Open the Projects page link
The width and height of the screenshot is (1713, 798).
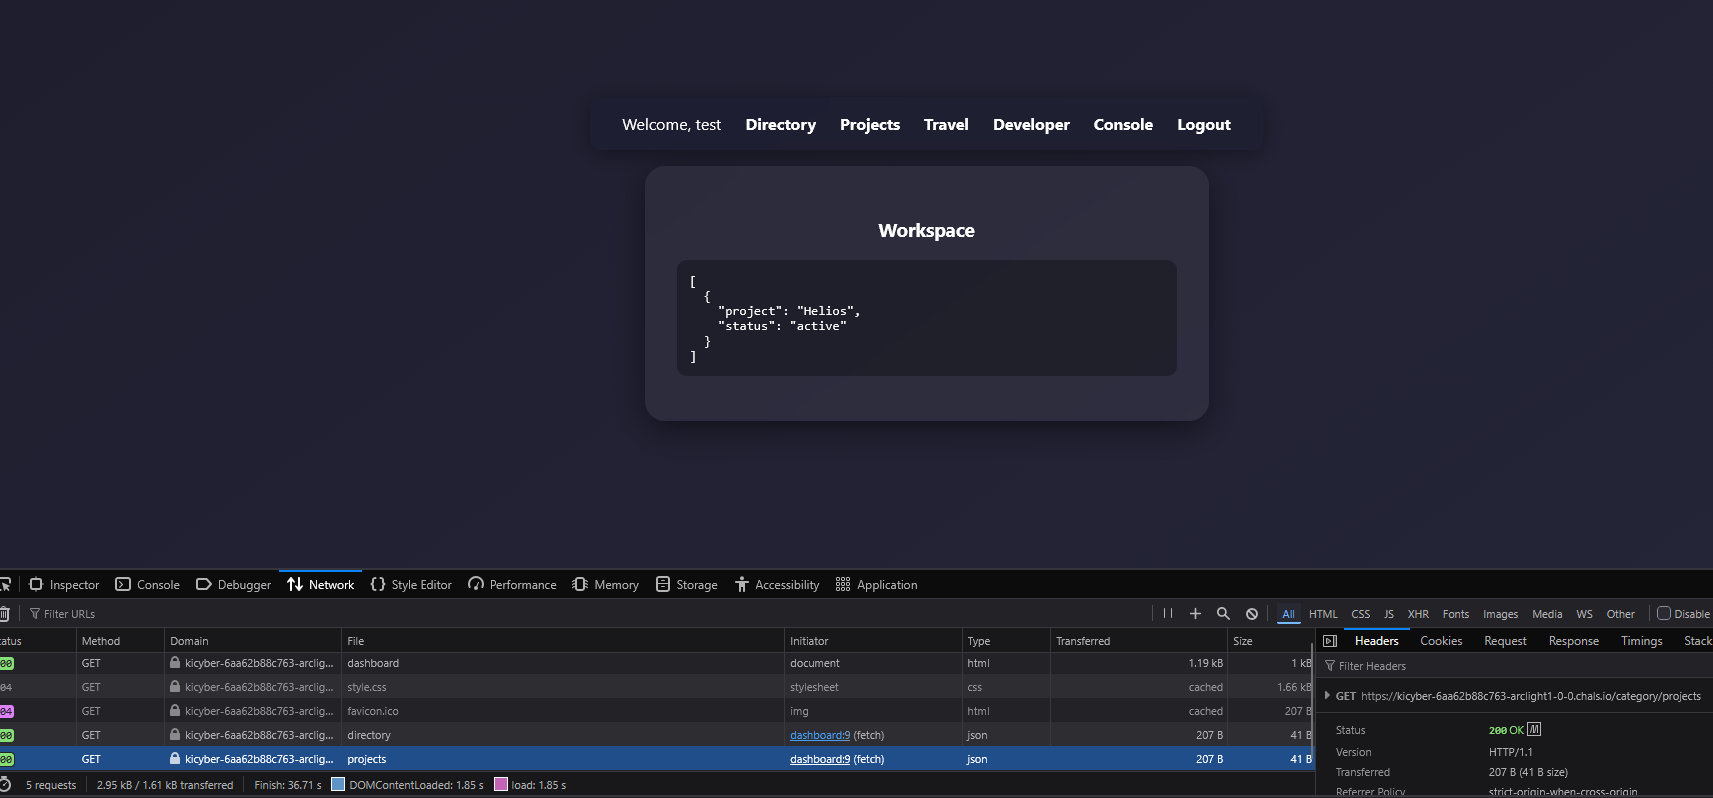[870, 125]
